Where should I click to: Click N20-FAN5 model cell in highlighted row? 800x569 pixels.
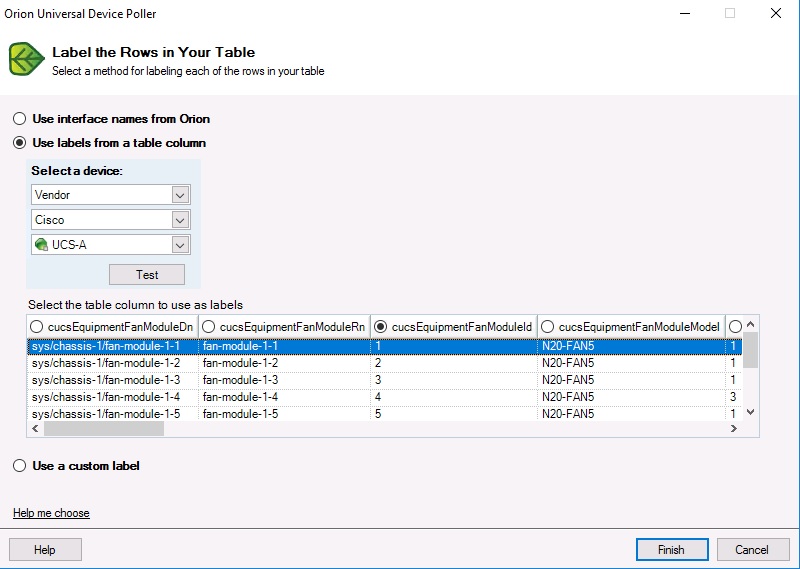[x=632, y=346]
